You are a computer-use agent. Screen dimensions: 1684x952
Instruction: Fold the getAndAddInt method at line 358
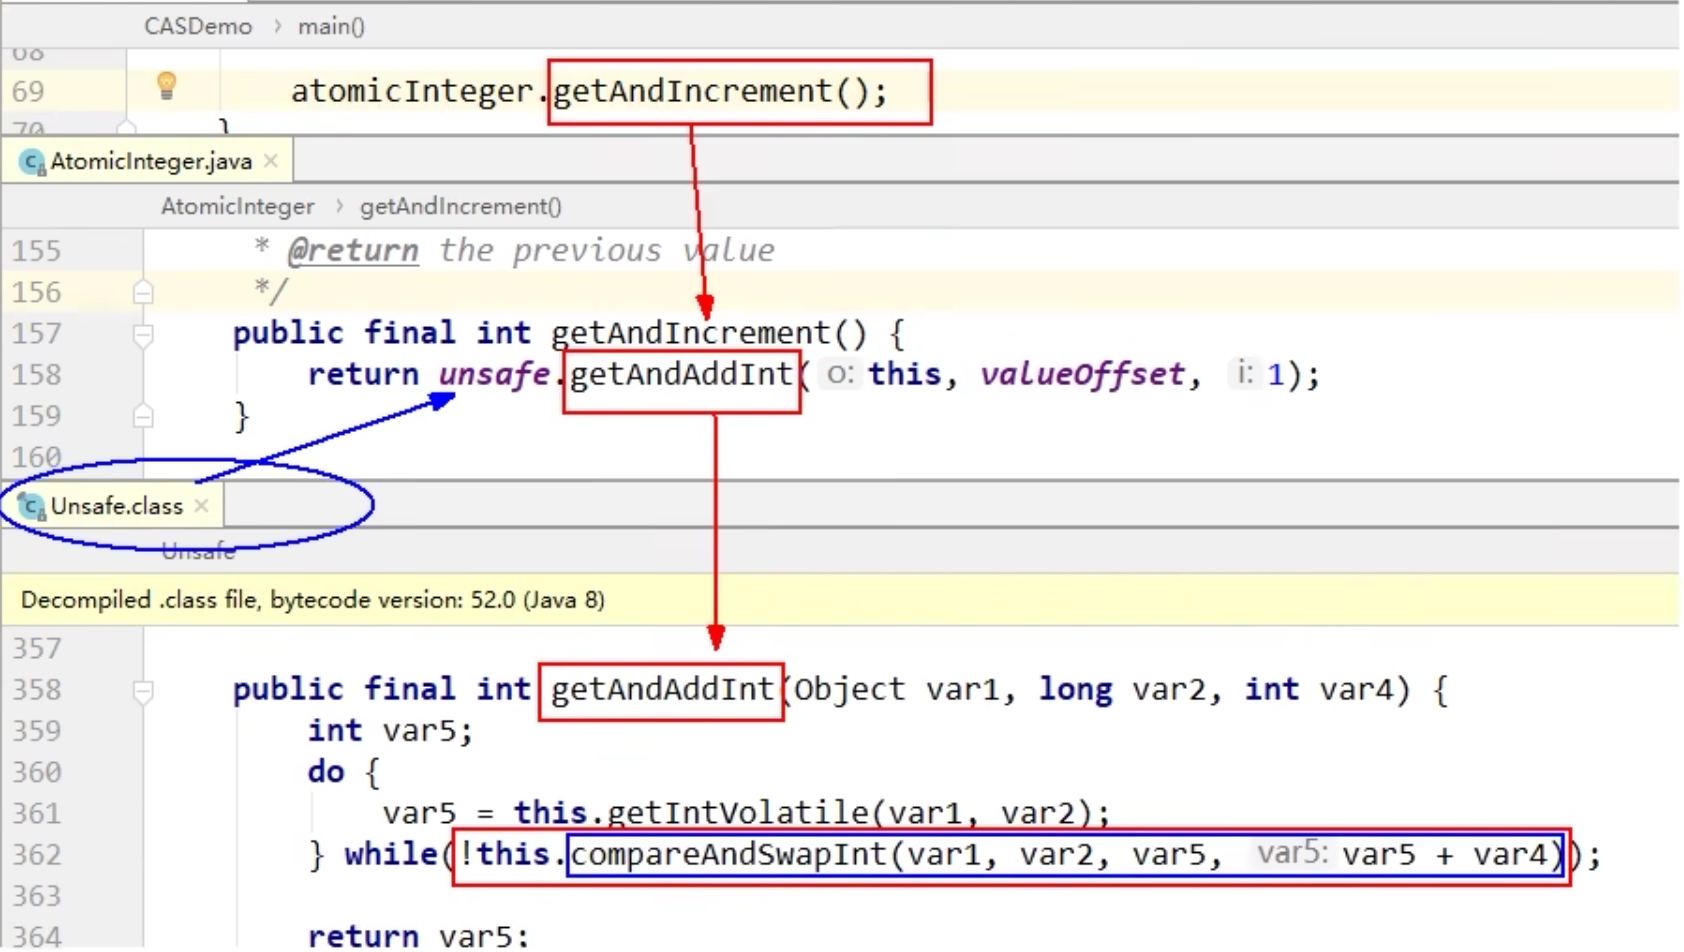coord(143,691)
